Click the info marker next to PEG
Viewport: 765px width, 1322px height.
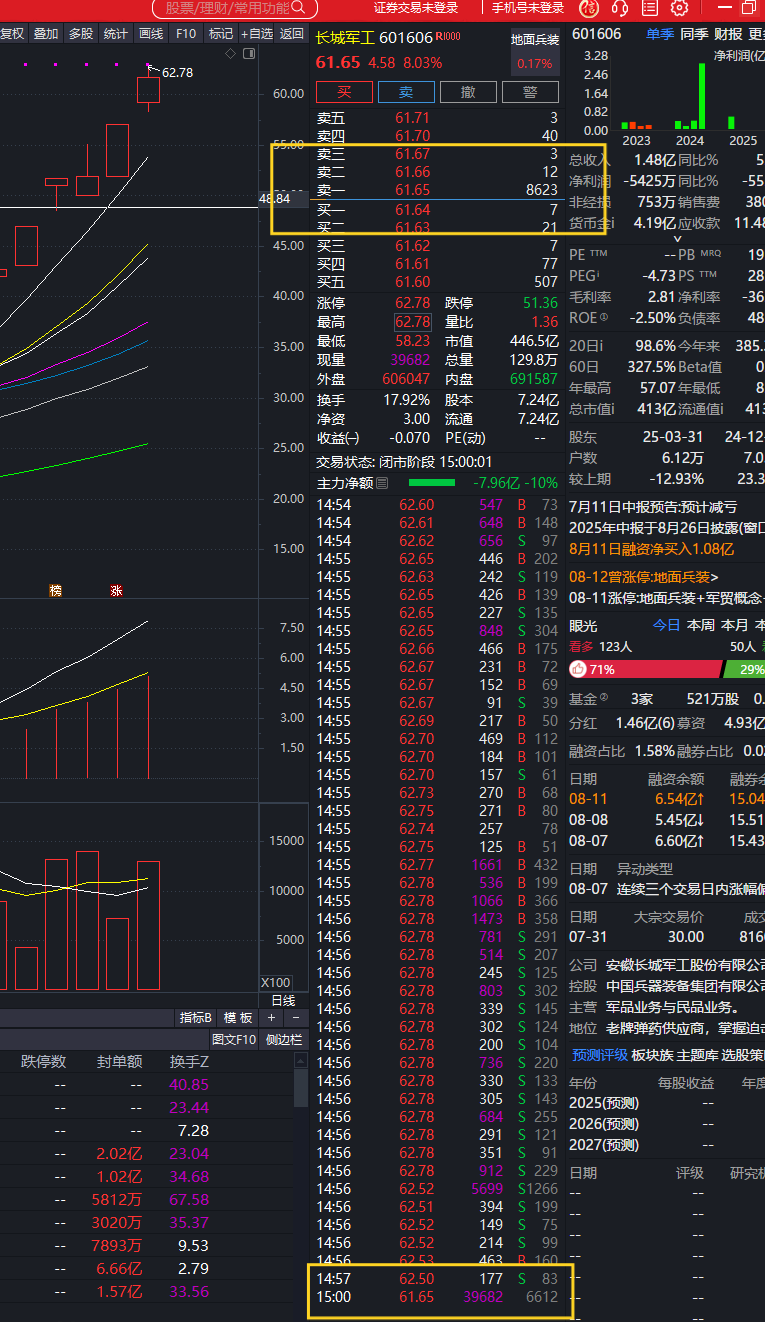pyautogui.click(x=599, y=275)
